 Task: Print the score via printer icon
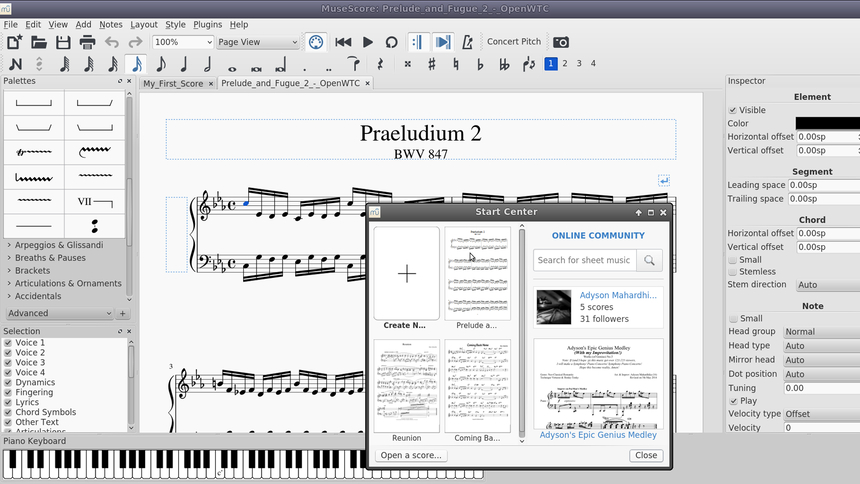[87, 42]
